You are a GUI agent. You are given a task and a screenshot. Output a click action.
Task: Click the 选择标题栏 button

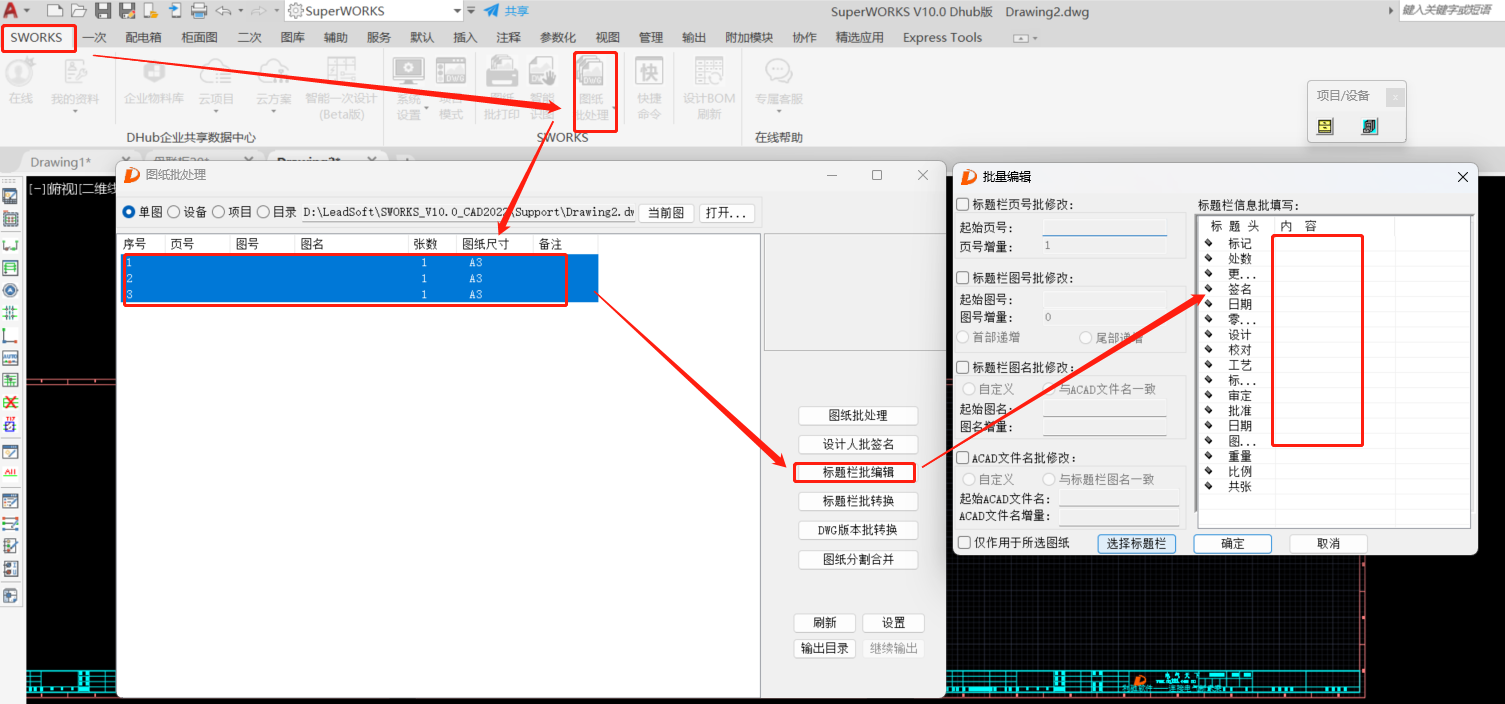(1136, 543)
